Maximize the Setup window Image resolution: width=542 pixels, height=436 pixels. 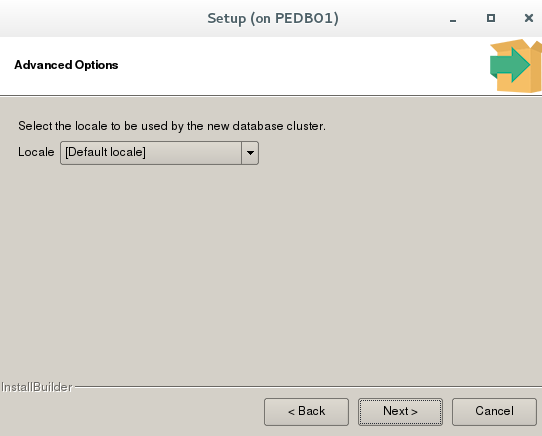pyautogui.click(x=490, y=18)
